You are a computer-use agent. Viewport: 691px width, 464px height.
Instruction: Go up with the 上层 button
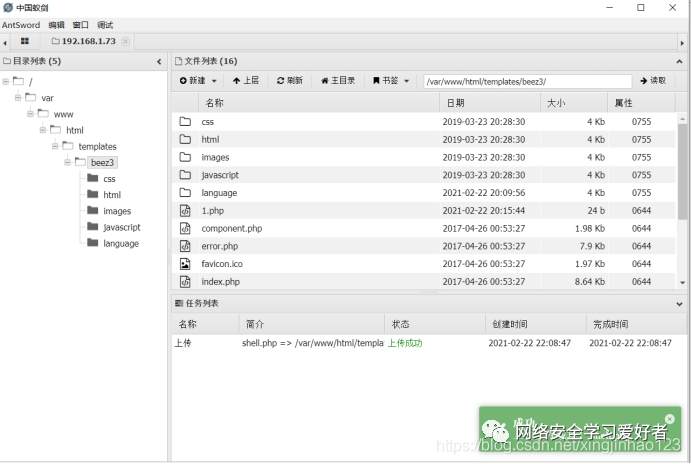coord(245,81)
